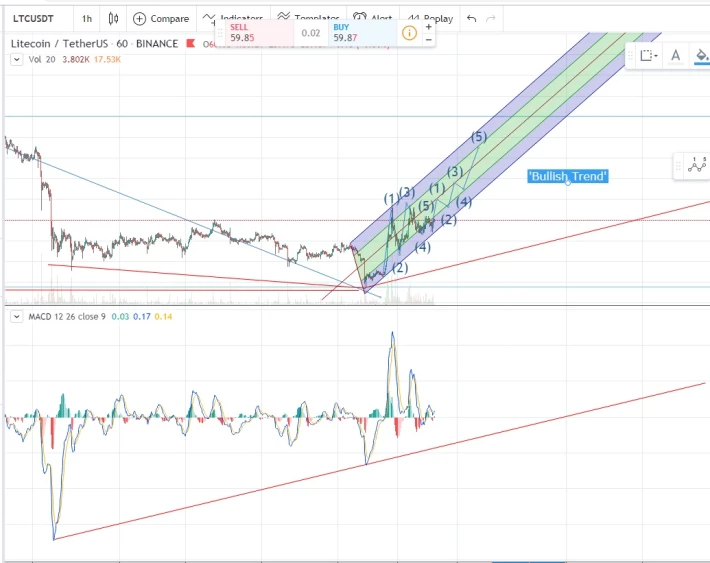Open the candlestick chart style selector
The image size is (710, 563).
113,19
